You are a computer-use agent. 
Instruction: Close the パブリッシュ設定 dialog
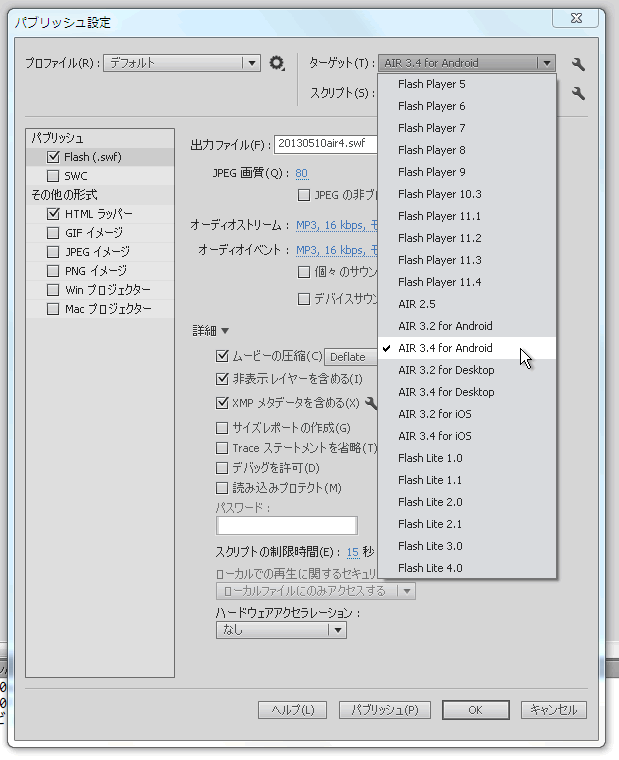[x=576, y=18]
